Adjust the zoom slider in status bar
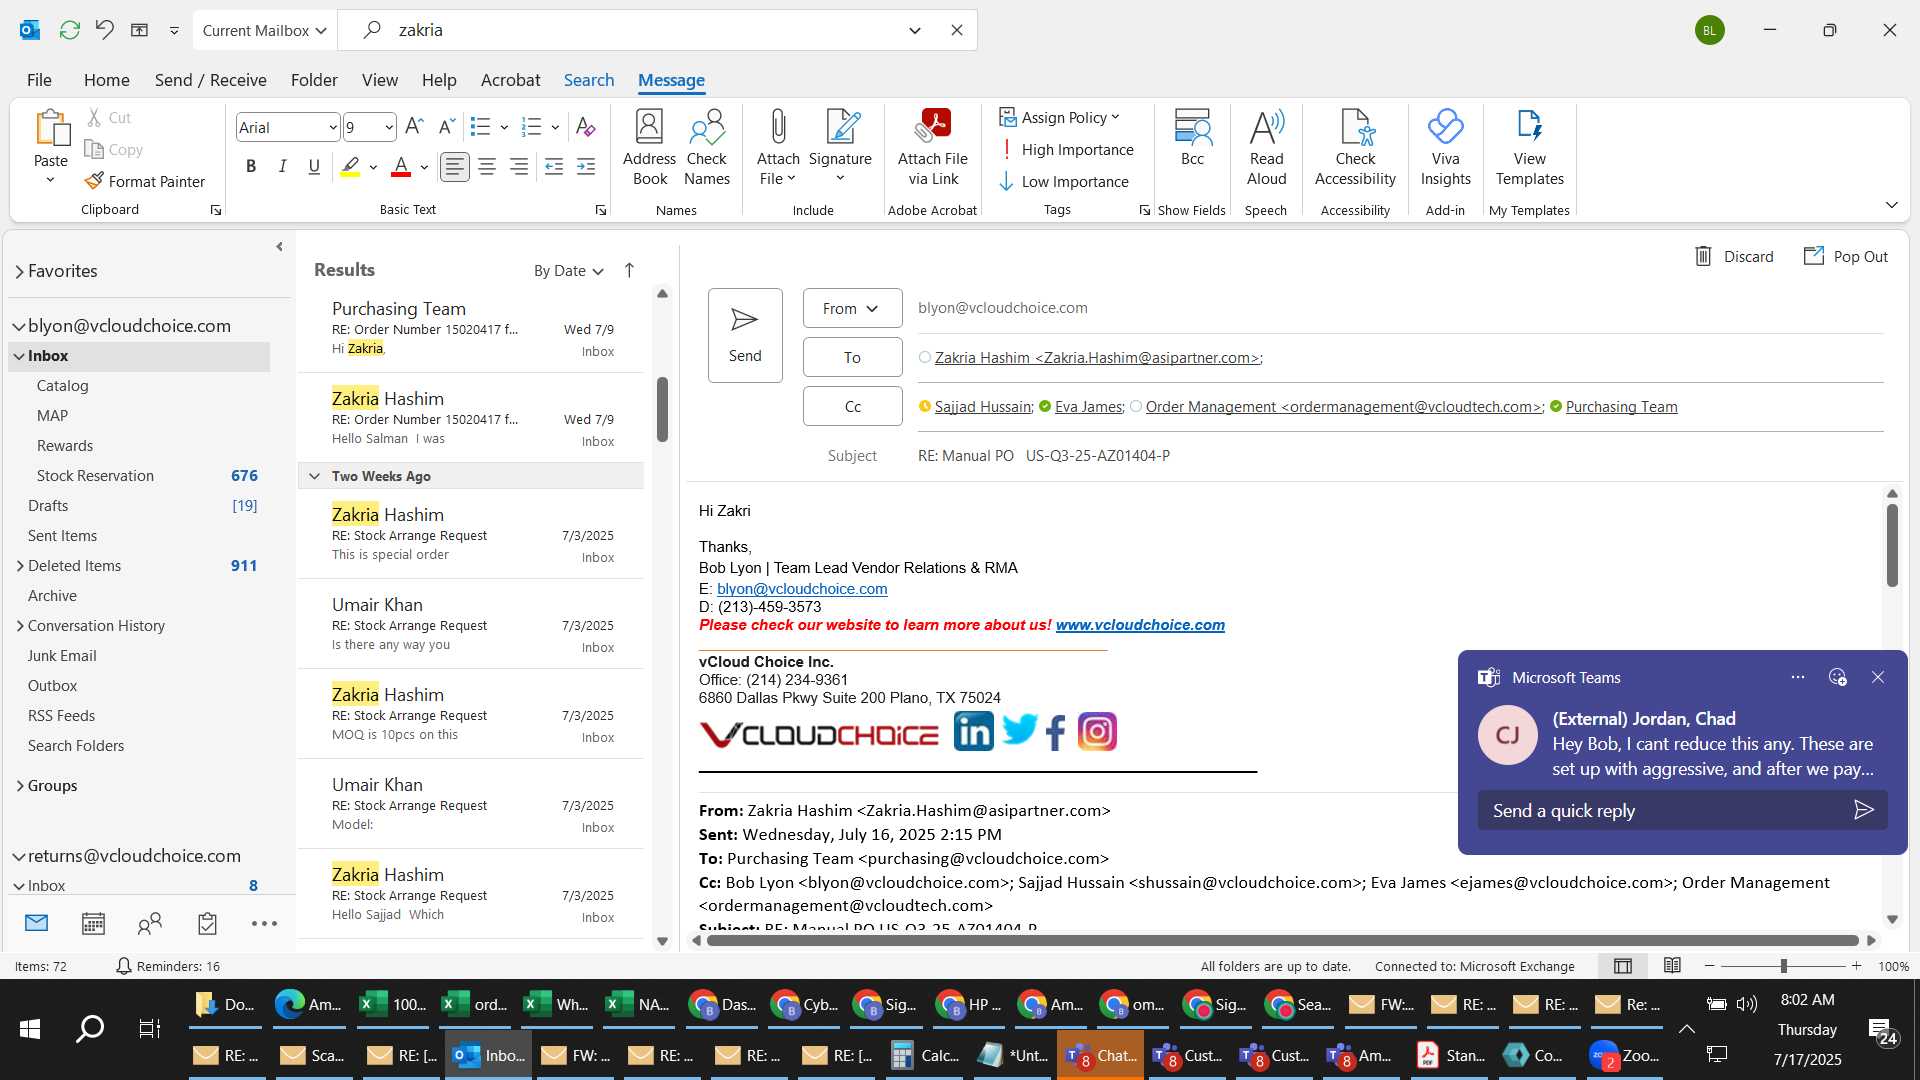Image resolution: width=1920 pixels, height=1080 pixels. tap(1783, 966)
